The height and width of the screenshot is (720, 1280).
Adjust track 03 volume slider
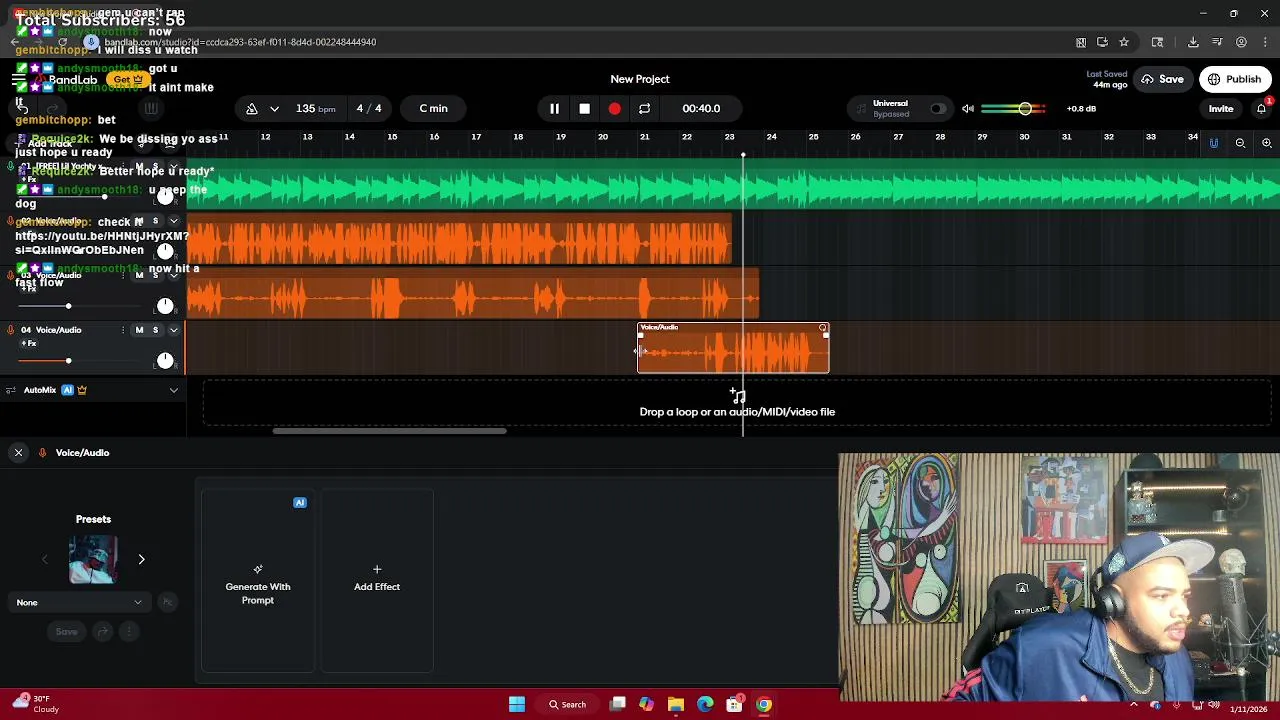click(68, 306)
